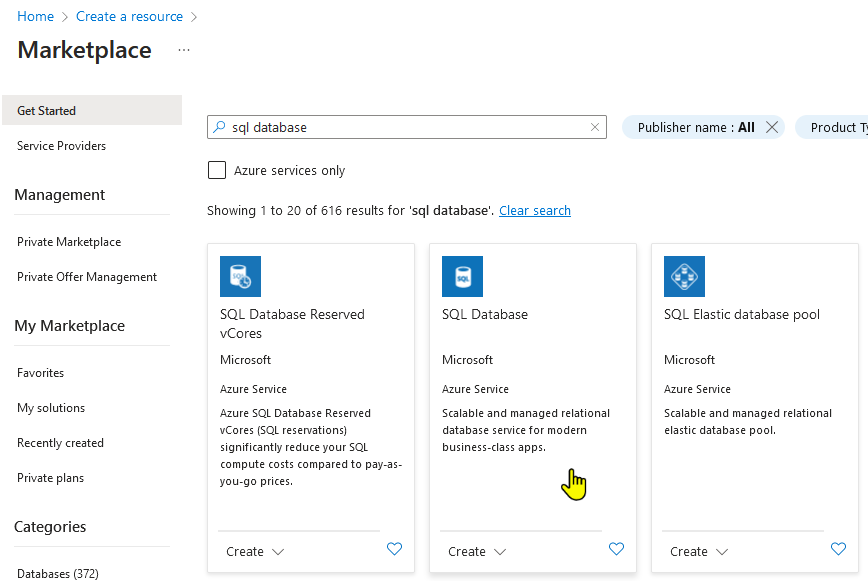
Task: Open the Databases (372) category
Action: pos(57,573)
